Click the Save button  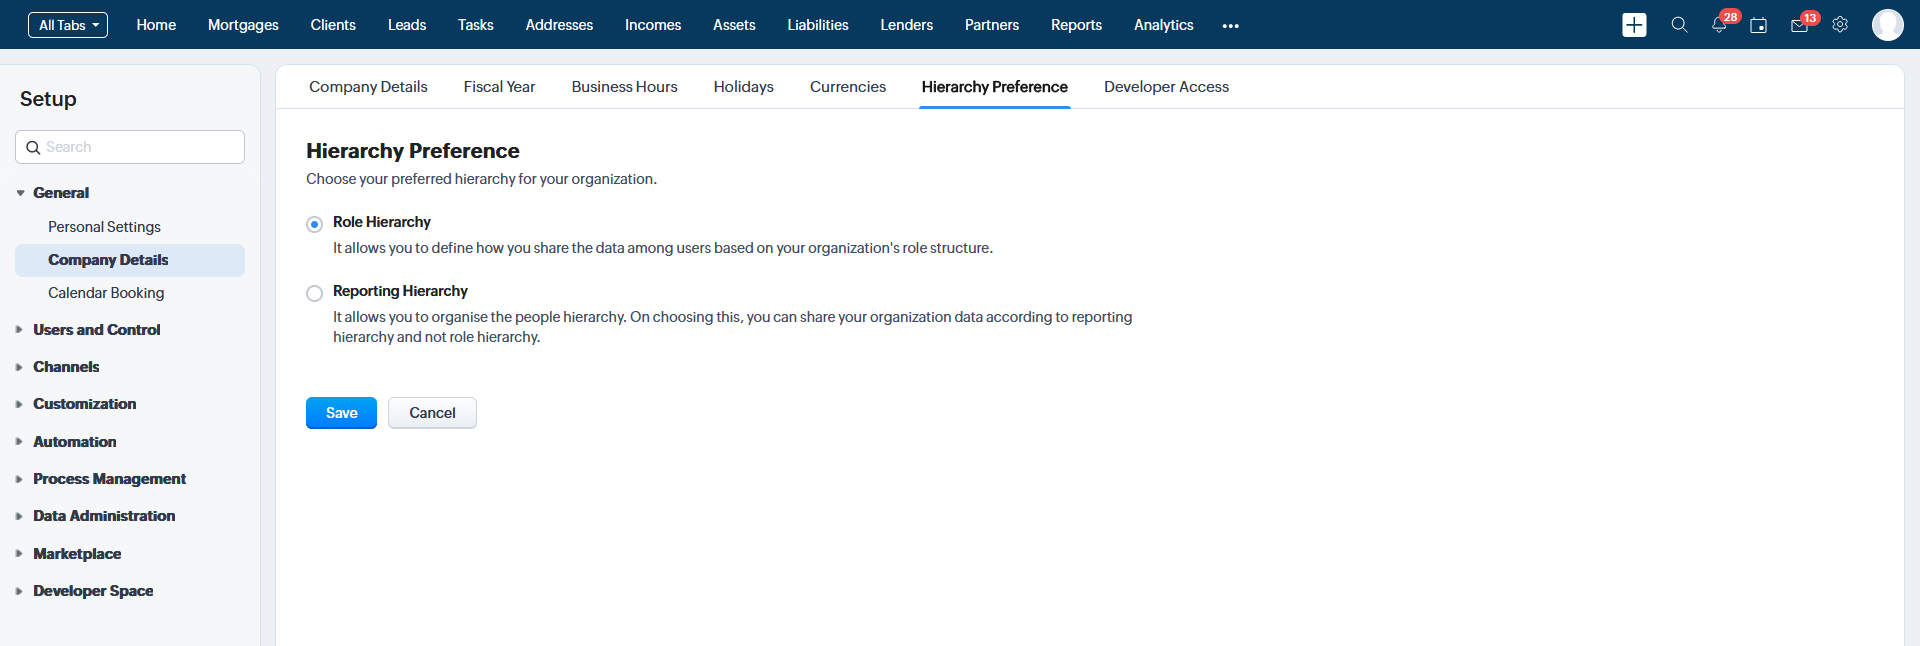tap(341, 413)
